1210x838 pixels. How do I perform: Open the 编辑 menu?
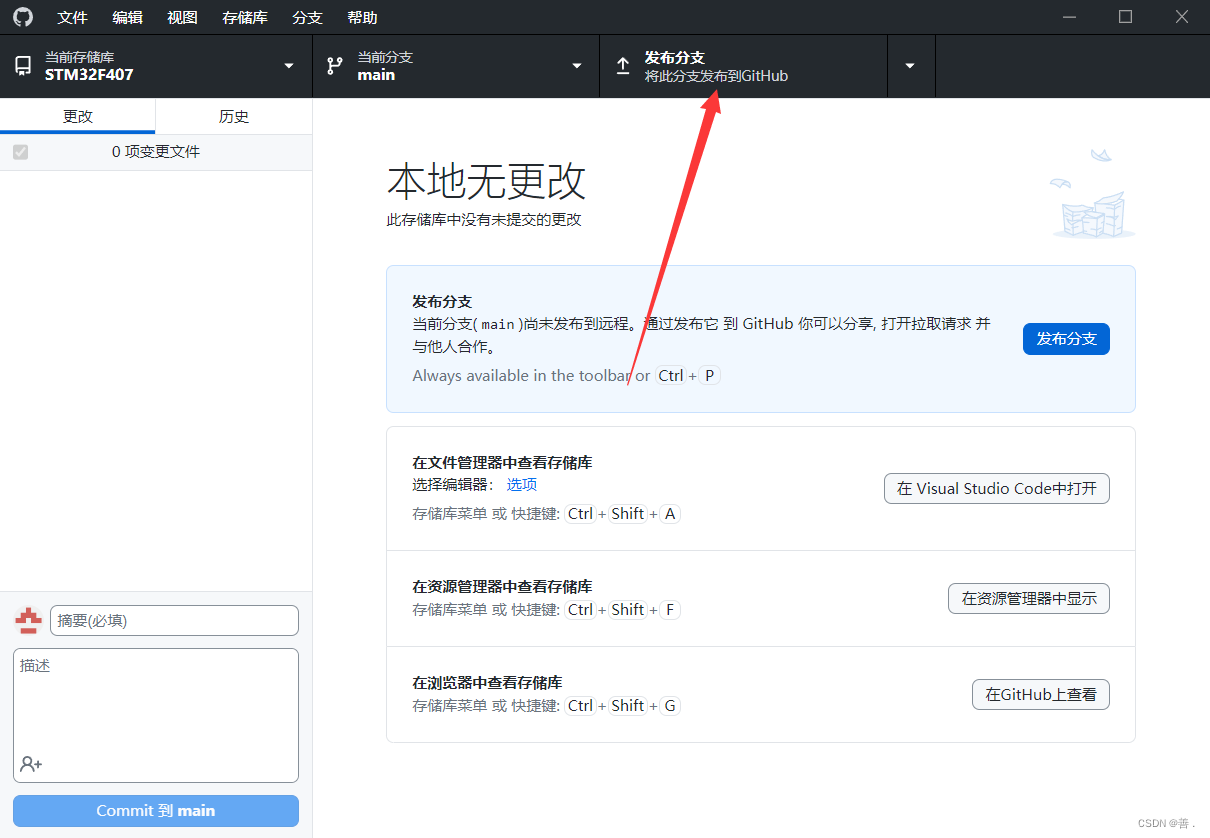tap(127, 18)
